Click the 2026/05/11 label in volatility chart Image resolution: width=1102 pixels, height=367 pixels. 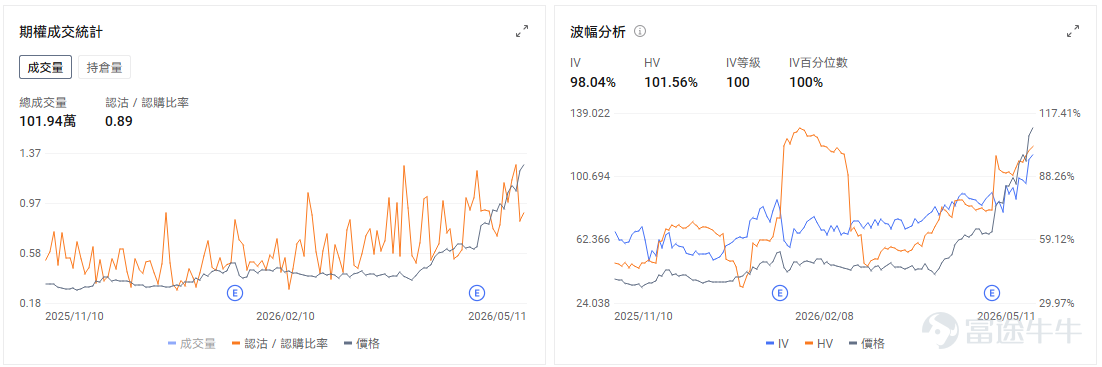click(1006, 316)
